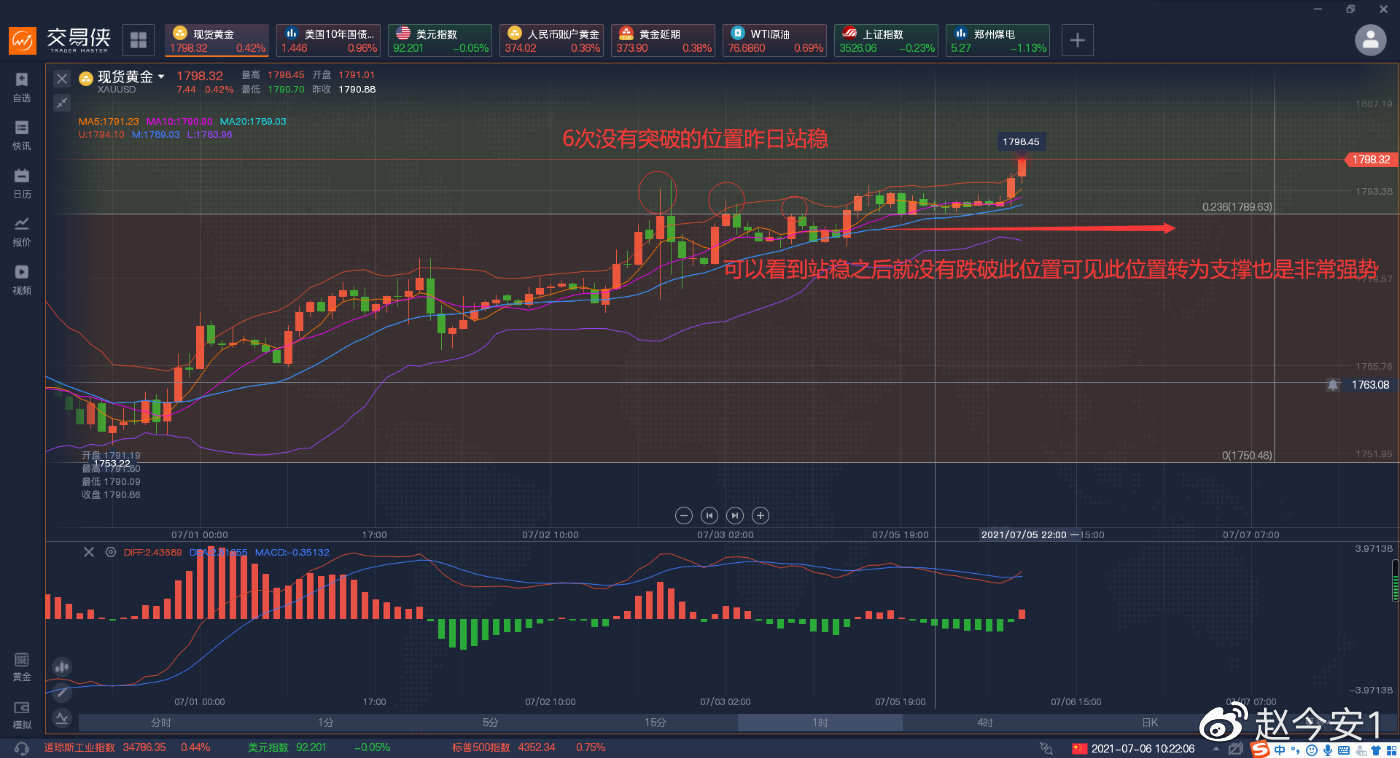Click the 标普500指数 ticker in status bar

tap(529, 747)
